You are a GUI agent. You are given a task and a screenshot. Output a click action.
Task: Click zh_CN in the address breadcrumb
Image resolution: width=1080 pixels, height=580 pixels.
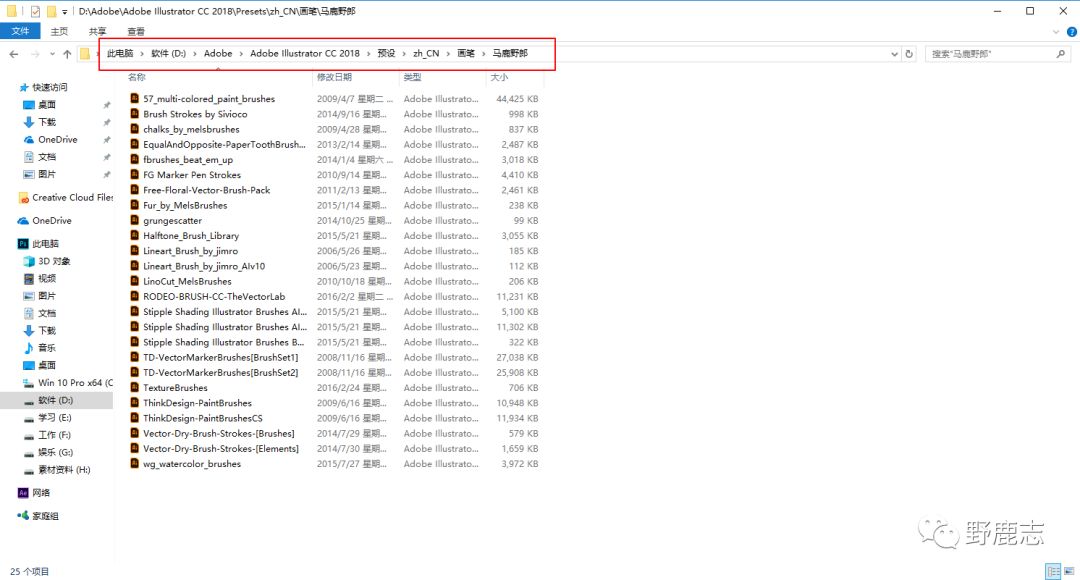(x=426, y=53)
